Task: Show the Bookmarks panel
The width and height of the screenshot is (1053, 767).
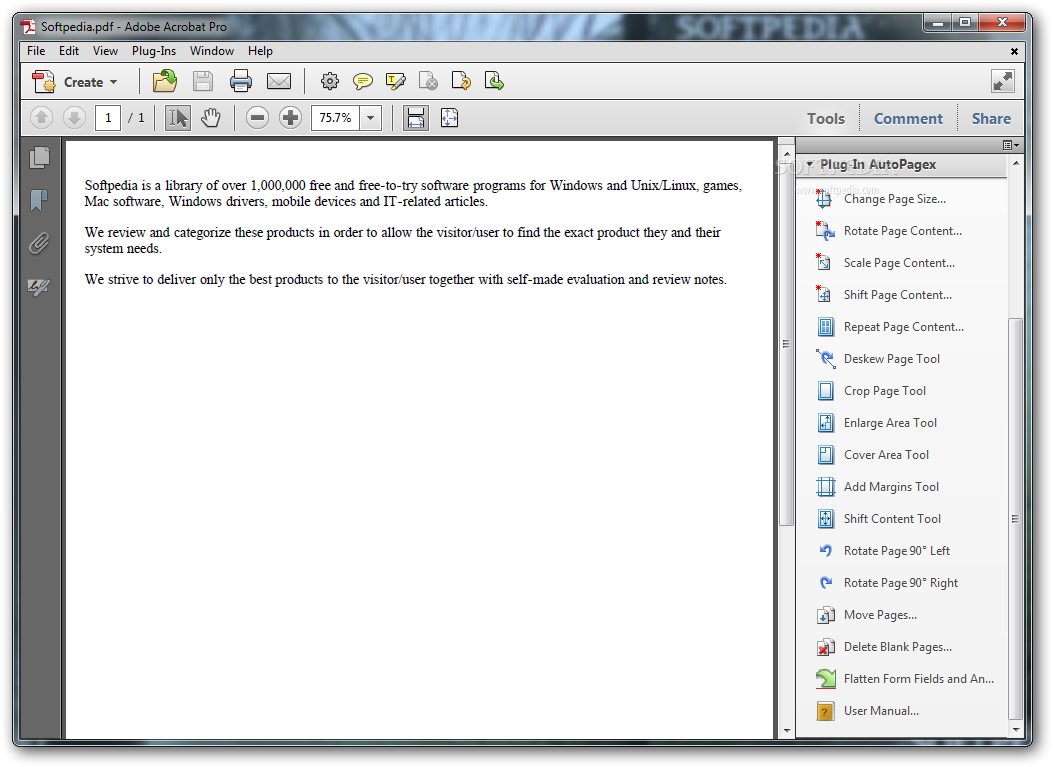Action: pyautogui.click(x=39, y=199)
